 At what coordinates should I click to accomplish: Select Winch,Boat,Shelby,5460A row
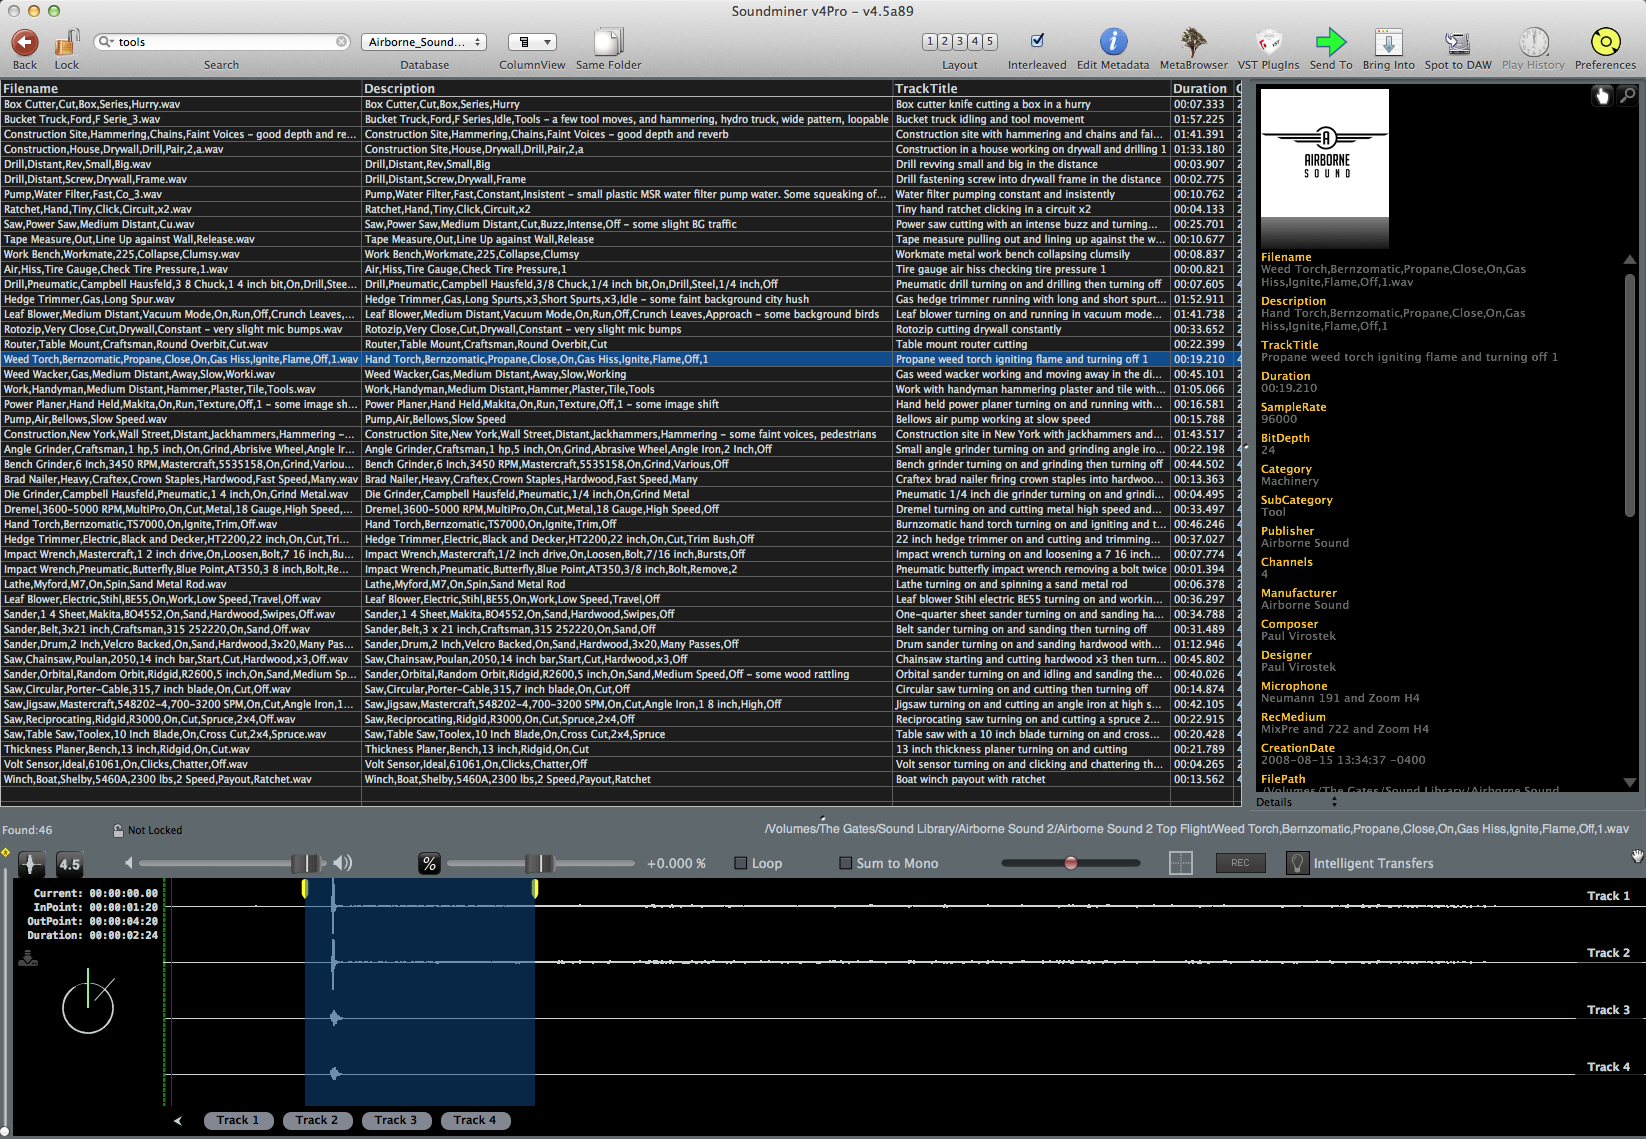[x=620, y=779]
